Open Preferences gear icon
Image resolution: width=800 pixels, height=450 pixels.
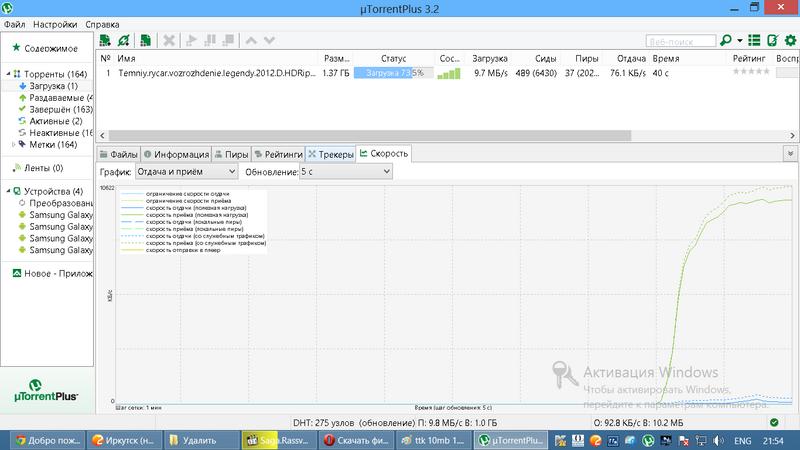(x=790, y=40)
